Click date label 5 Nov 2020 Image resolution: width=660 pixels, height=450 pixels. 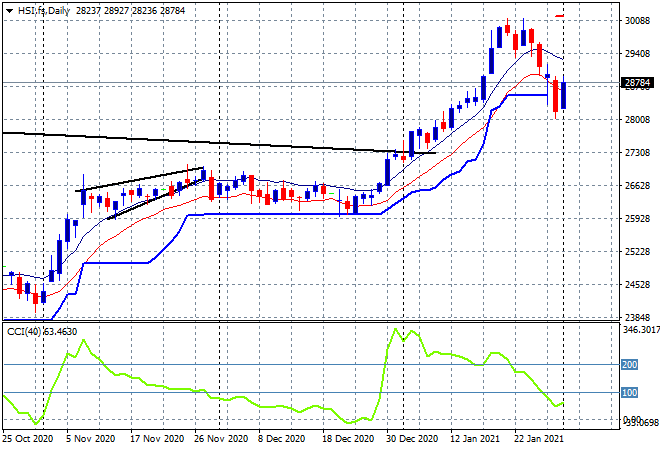tap(90, 439)
